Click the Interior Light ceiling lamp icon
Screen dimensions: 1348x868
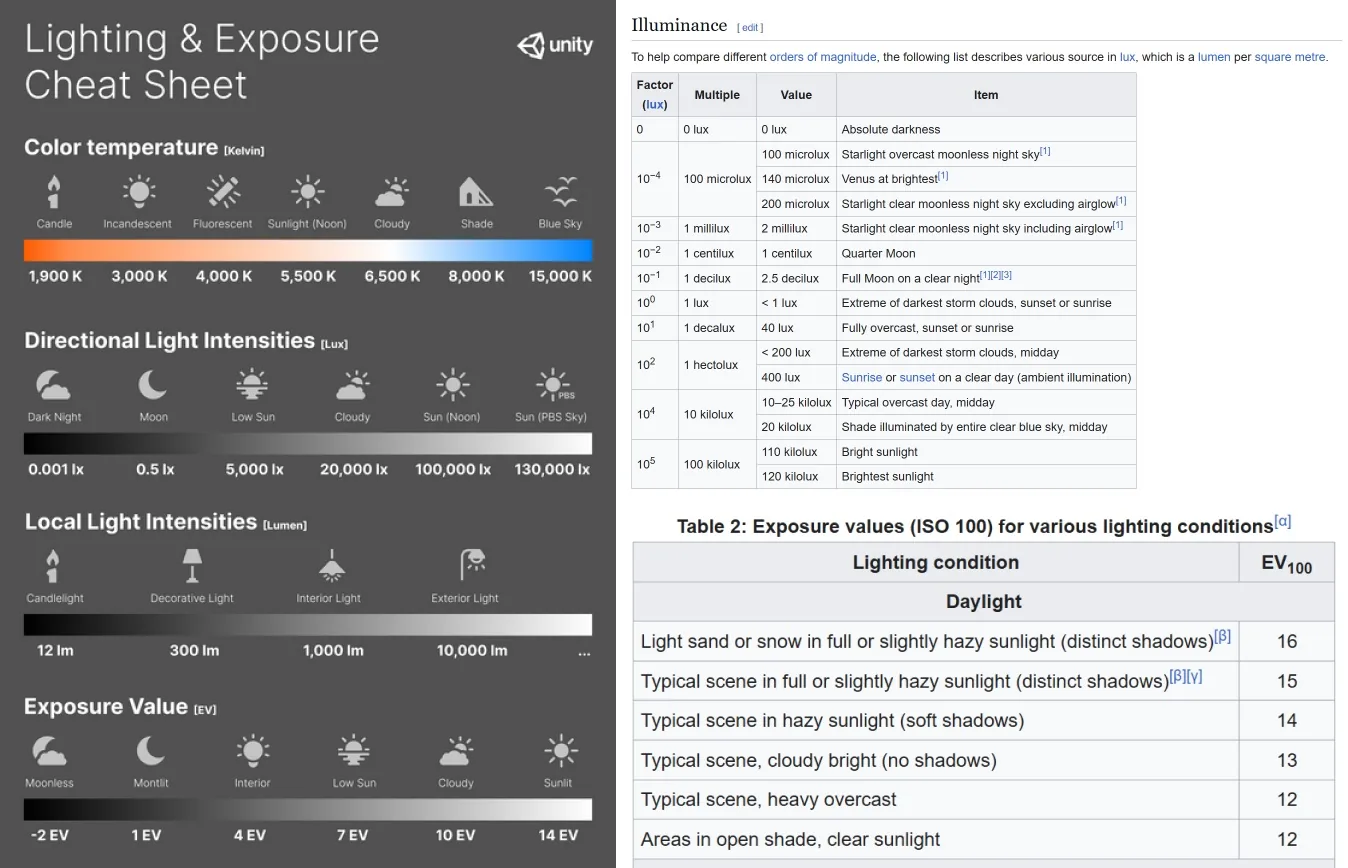[332, 565]
